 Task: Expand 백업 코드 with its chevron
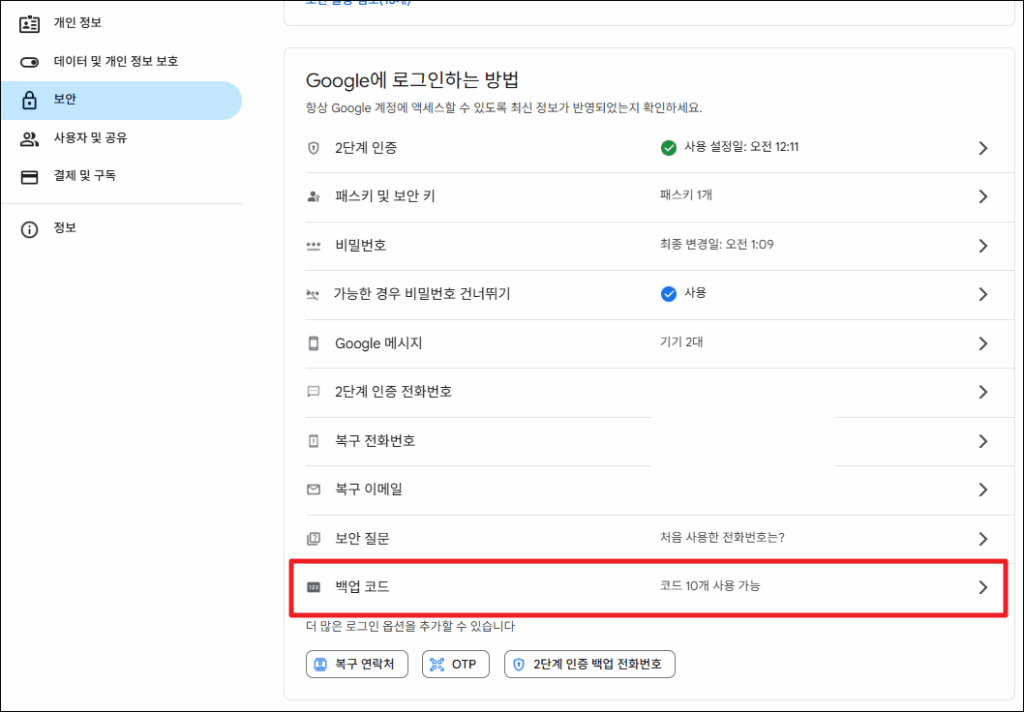(982, 587)
